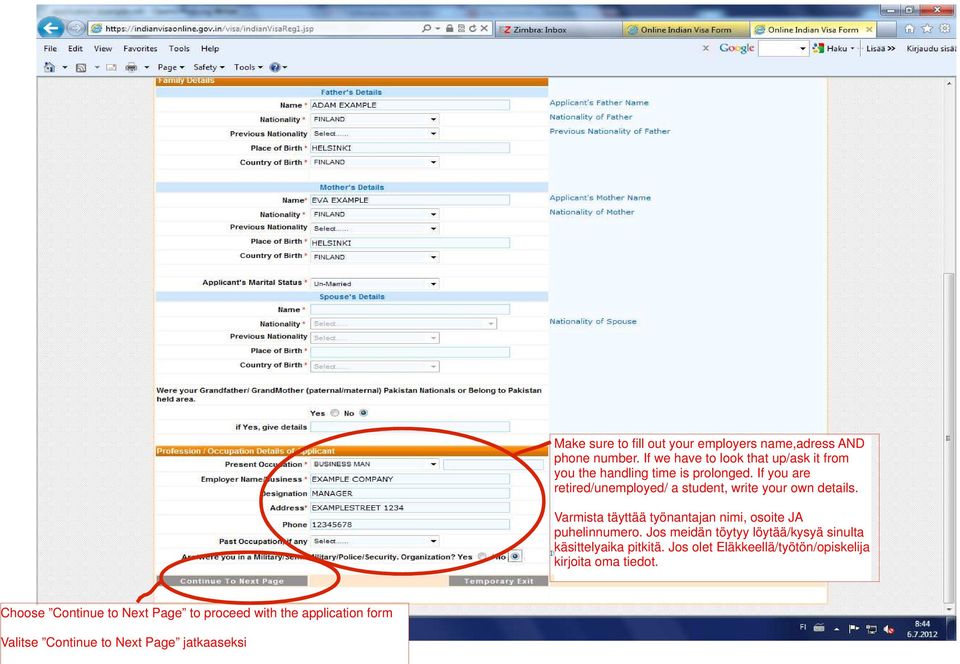Image resolution: width=960 pixels, height=664 pixels.
Task: Click the Haku search button icon
Action: click(818, 48)
